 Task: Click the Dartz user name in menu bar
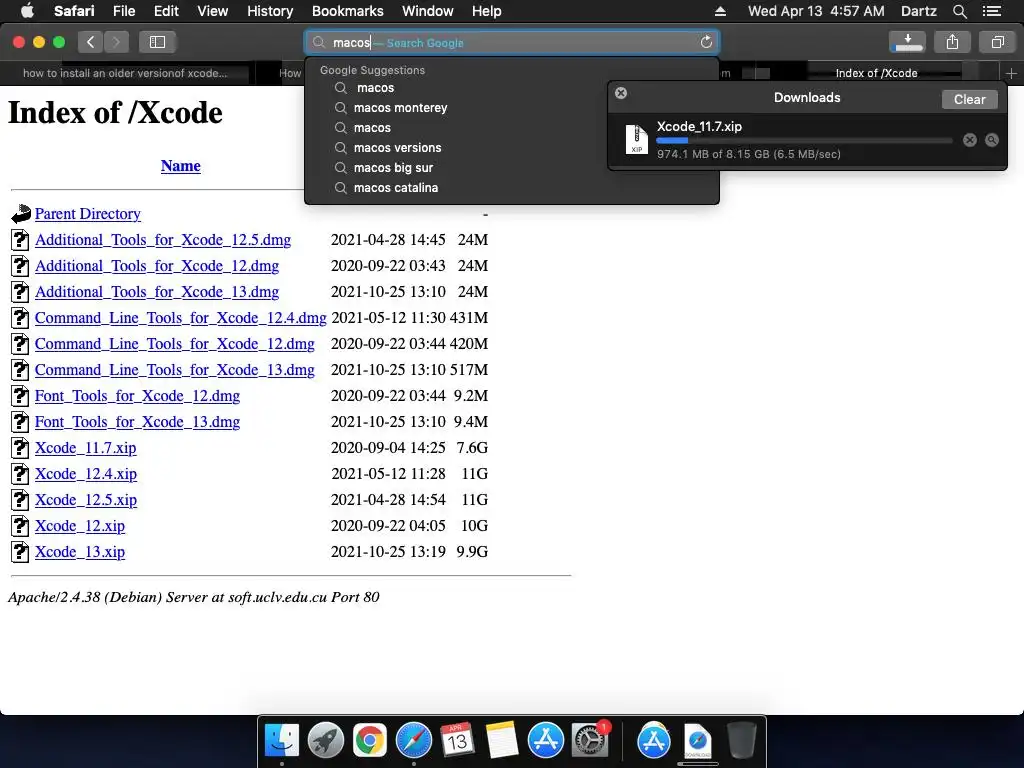coord(918,11)
